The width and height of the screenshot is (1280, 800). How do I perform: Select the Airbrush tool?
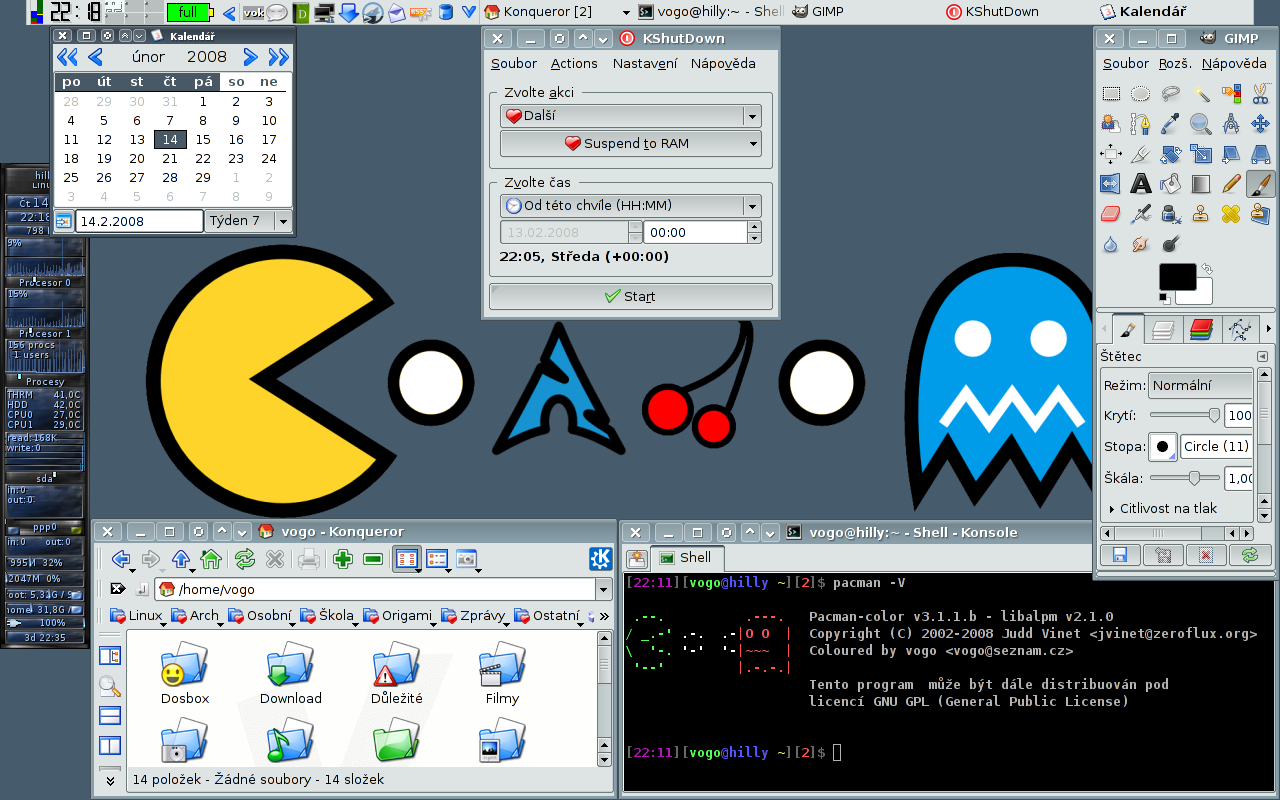(x=1141, y=214)
